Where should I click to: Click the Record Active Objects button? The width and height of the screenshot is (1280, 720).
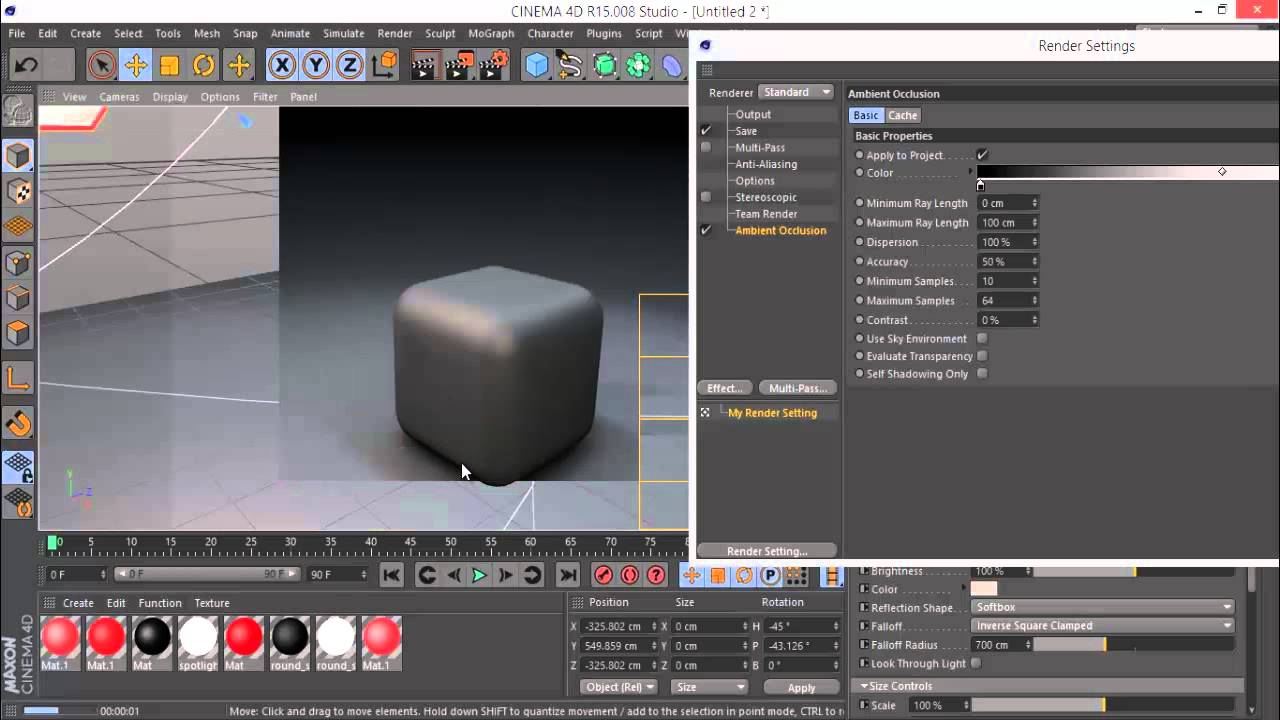pyautogui.click(x=603, y=575)
